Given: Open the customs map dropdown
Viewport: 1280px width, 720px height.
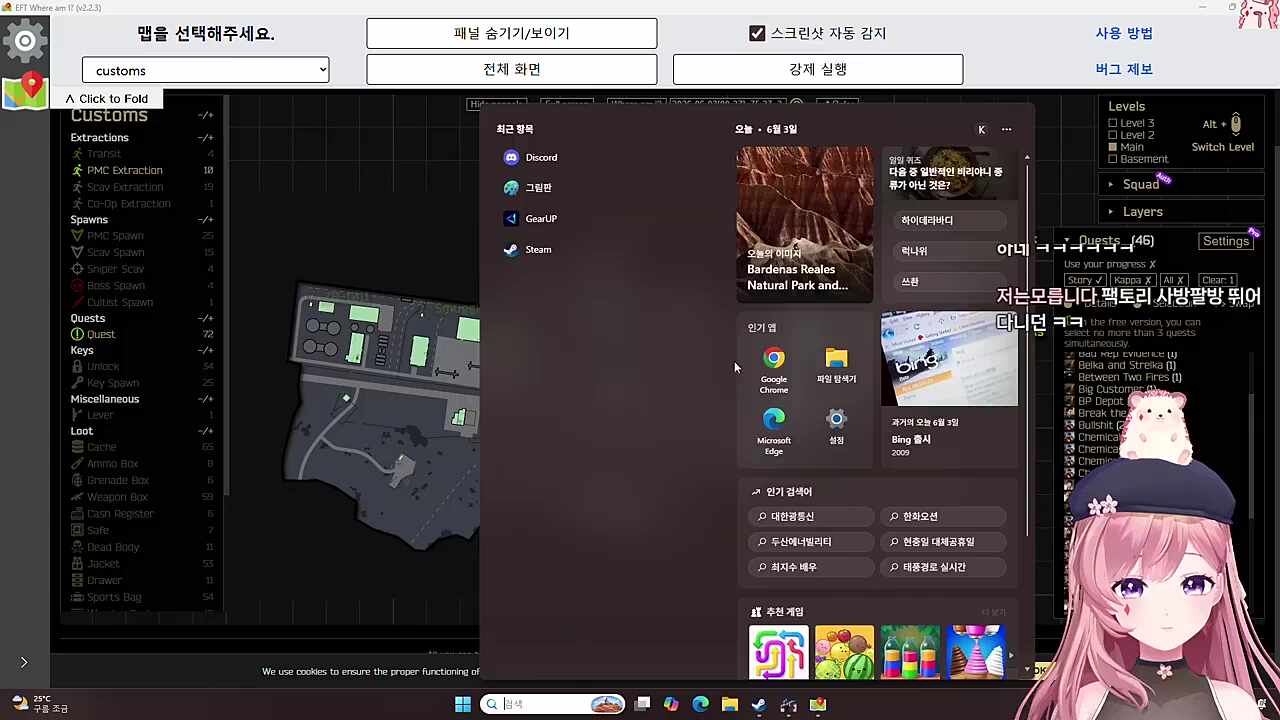Looking at the screenshot, I should (x=205, y=70).
